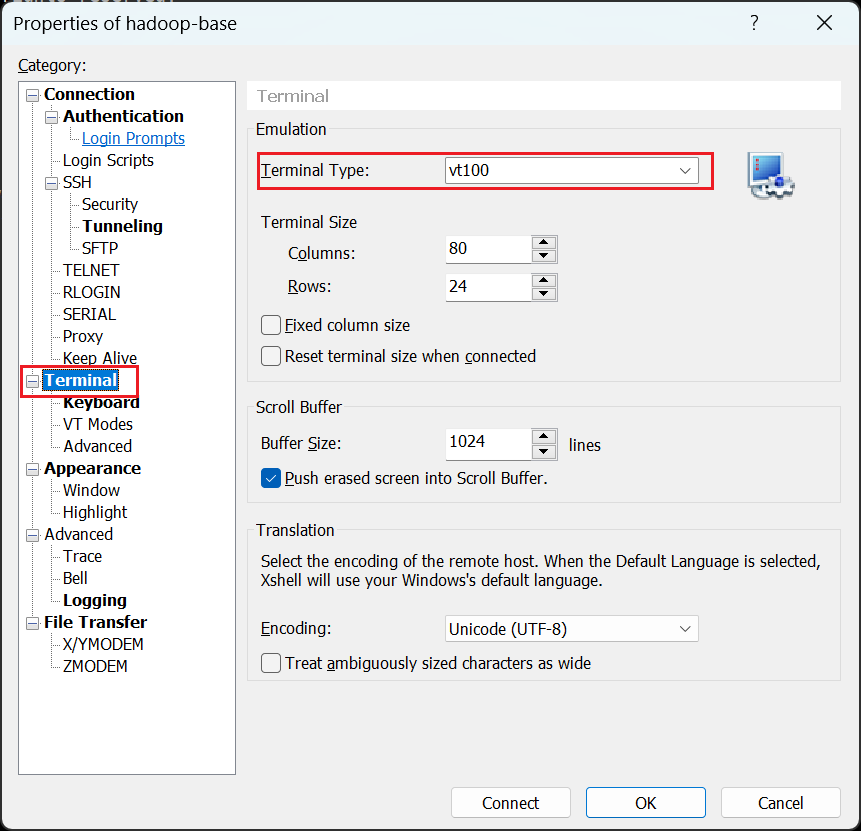Close the Properties of hadoop-base dialog
Viewport: 861px width, 831px height.
[x=824, y=23]
